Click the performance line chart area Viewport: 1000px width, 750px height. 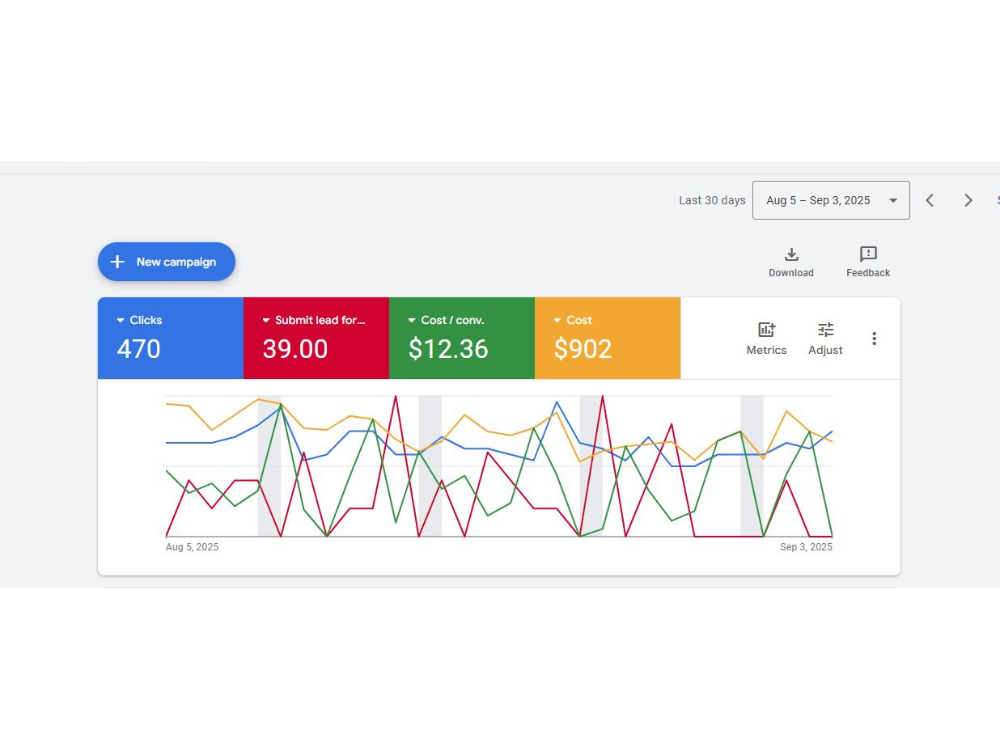click(x=500, y=465)
